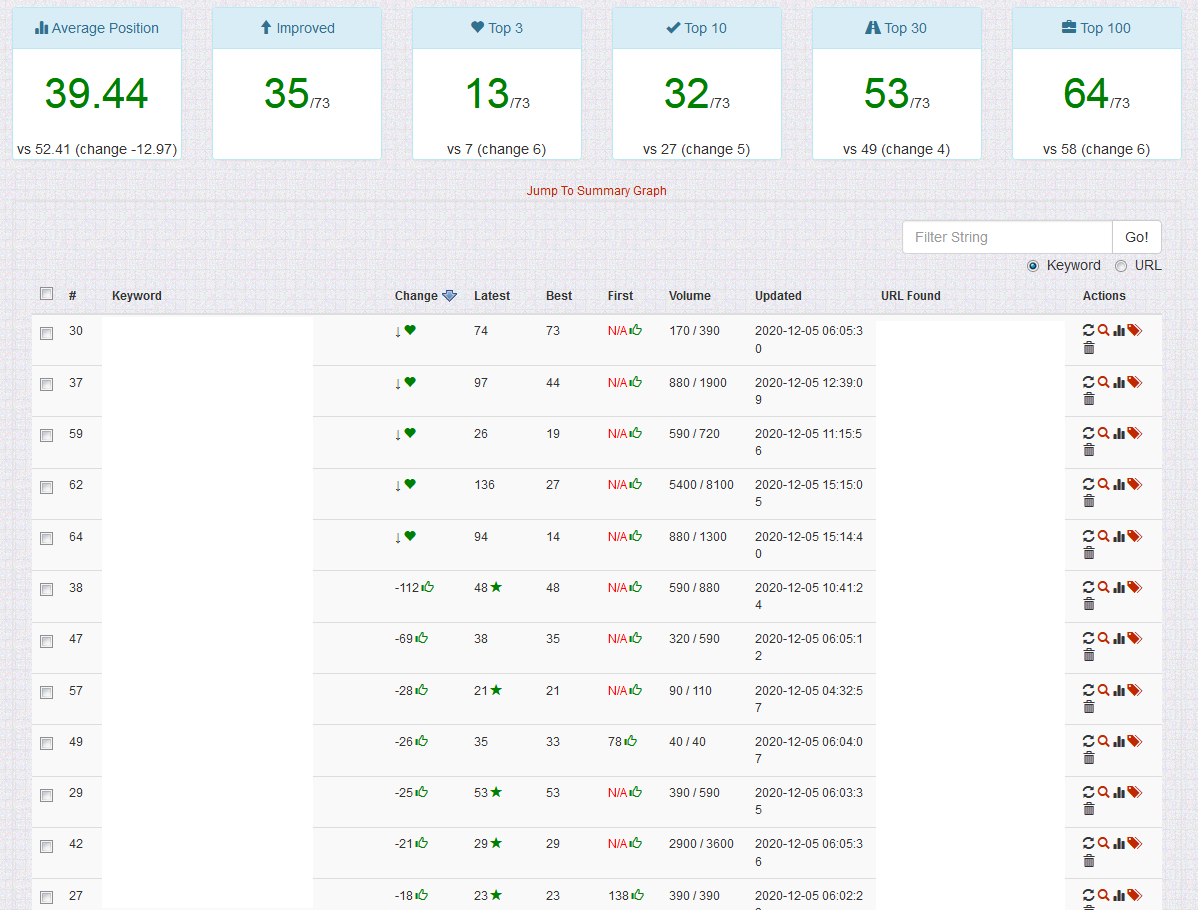
Task: Sort by the Volume column header
Action: point(689,296)
